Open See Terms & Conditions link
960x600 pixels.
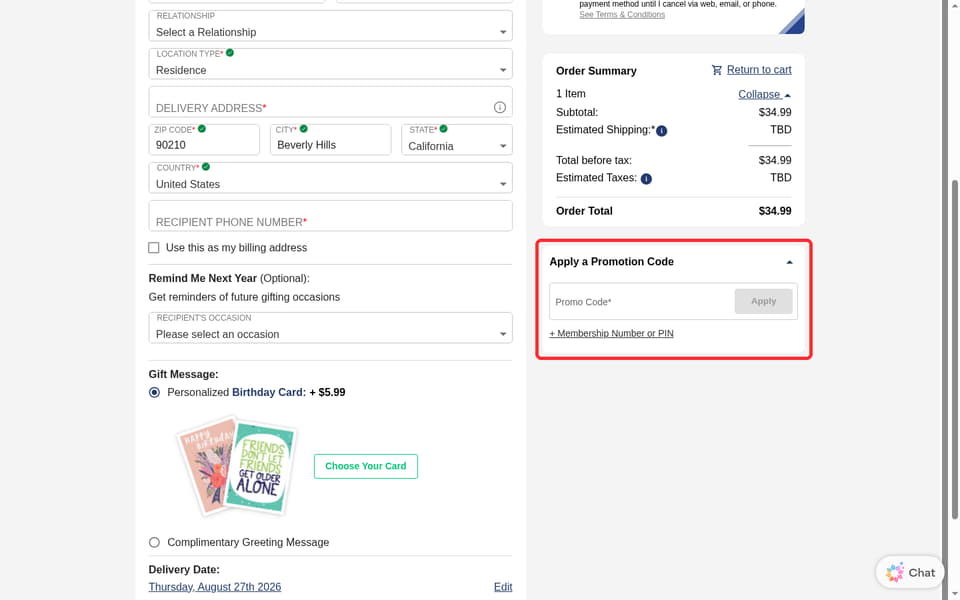pyautogui.click(x=621, y=15)
